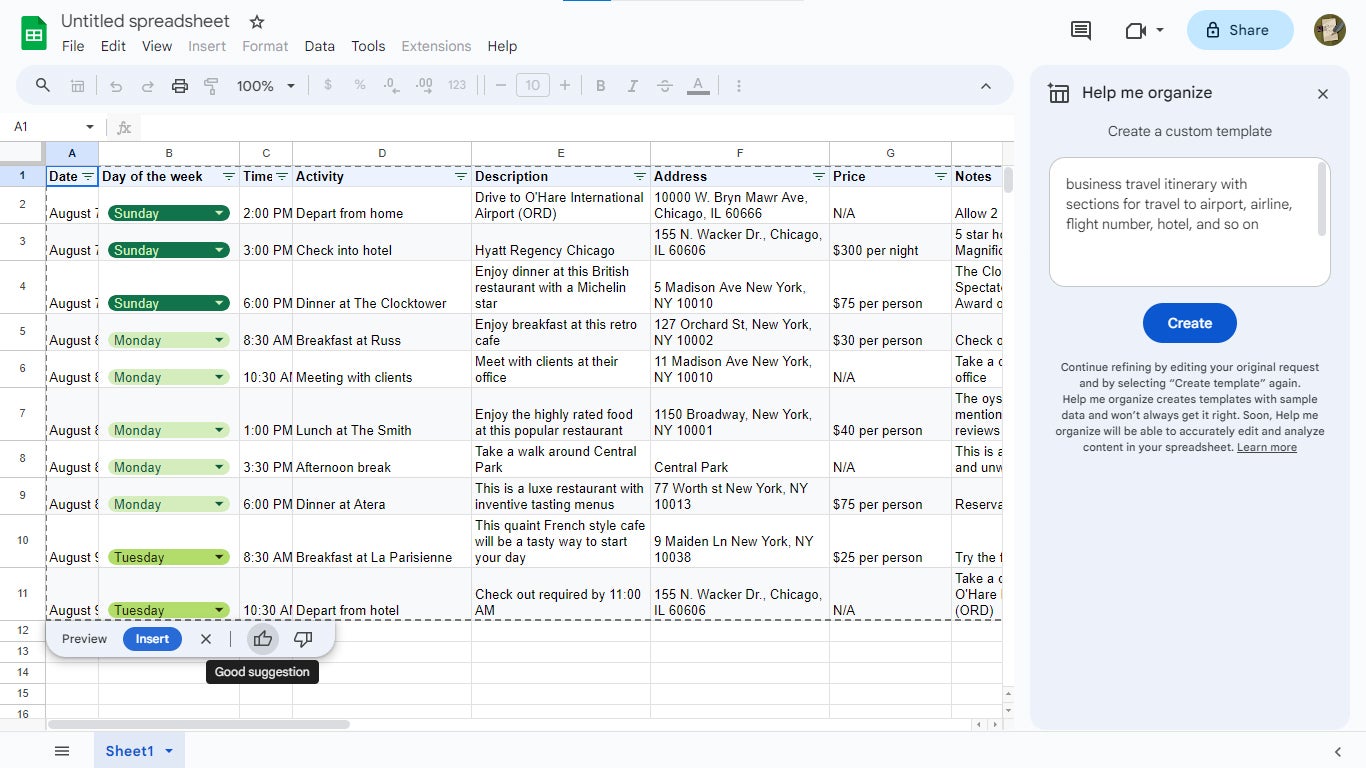Open Monday dropdown in Breakfast at Russ row
The image size is (1366, 768).
pos(219,340)
